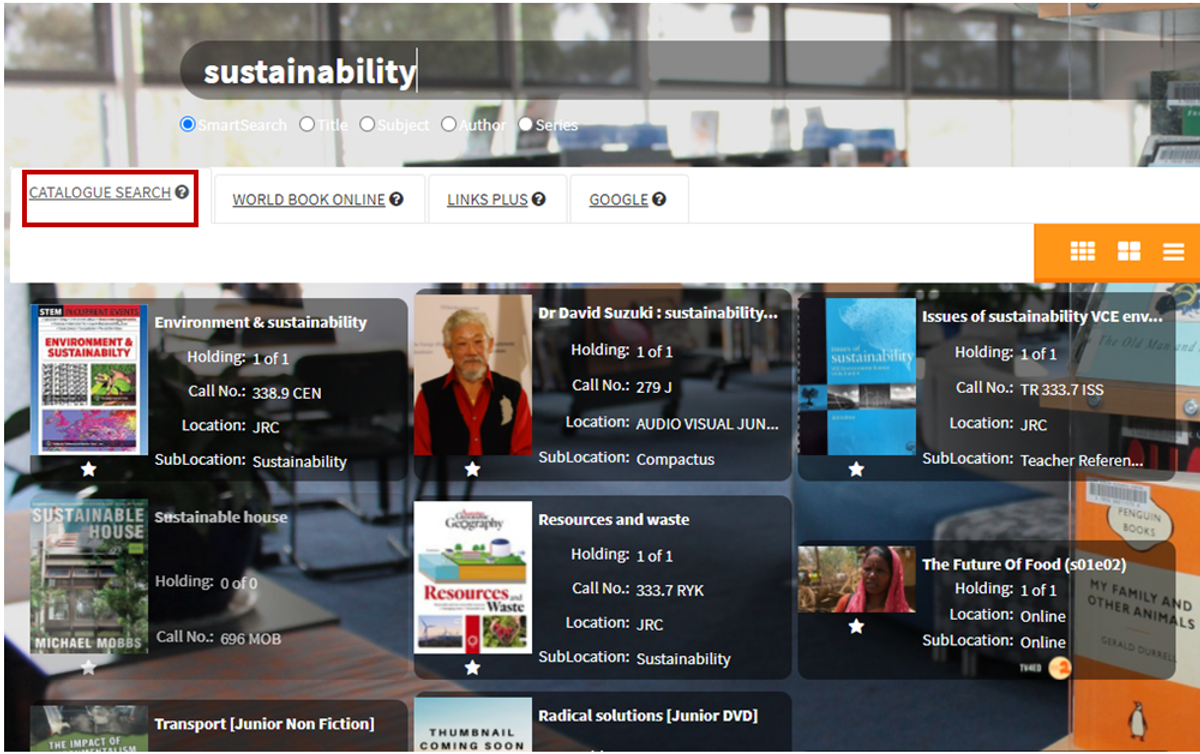Screen dimensions: 1200x754
Task: Choose the Subject radio button
Action: [x=367, y=125]
